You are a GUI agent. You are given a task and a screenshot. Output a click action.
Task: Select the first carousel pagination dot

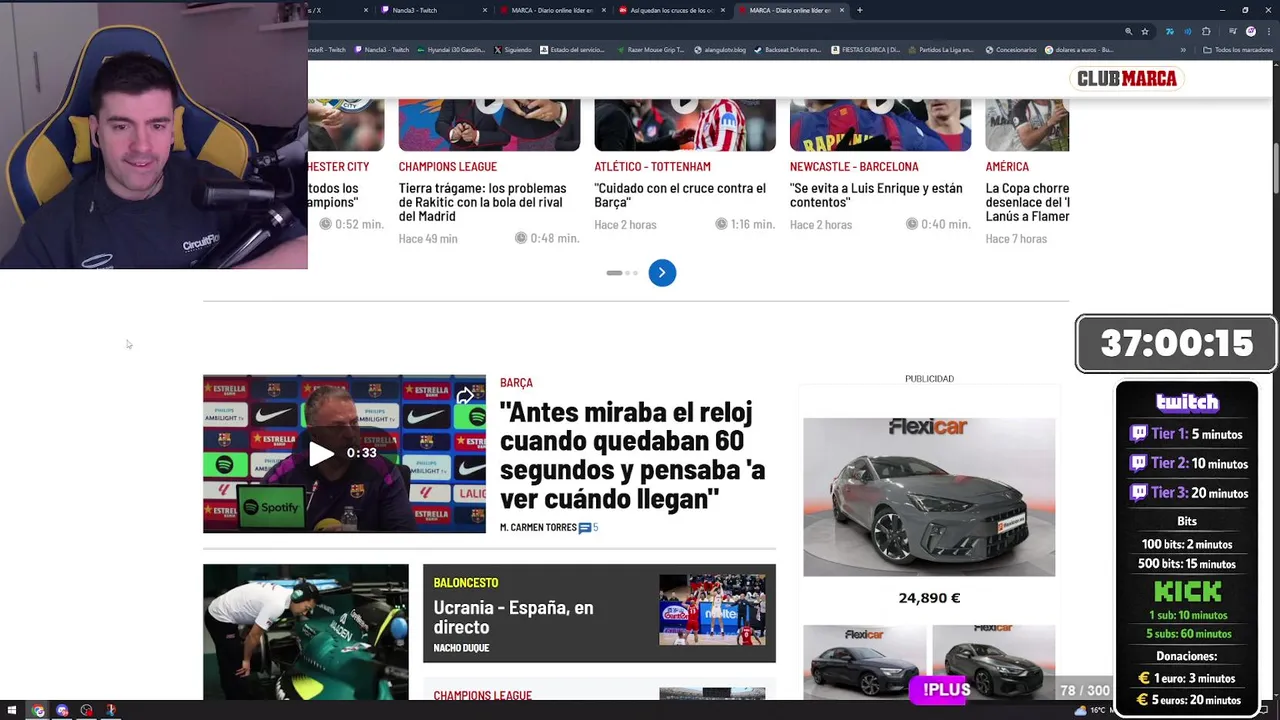(x=614, y=273)
